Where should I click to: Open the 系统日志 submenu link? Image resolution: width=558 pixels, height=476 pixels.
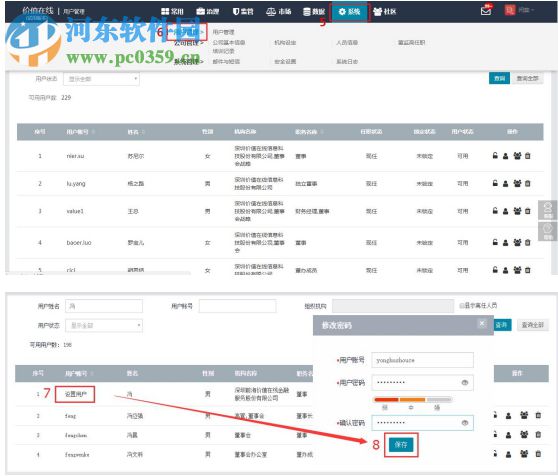(347, 62)
